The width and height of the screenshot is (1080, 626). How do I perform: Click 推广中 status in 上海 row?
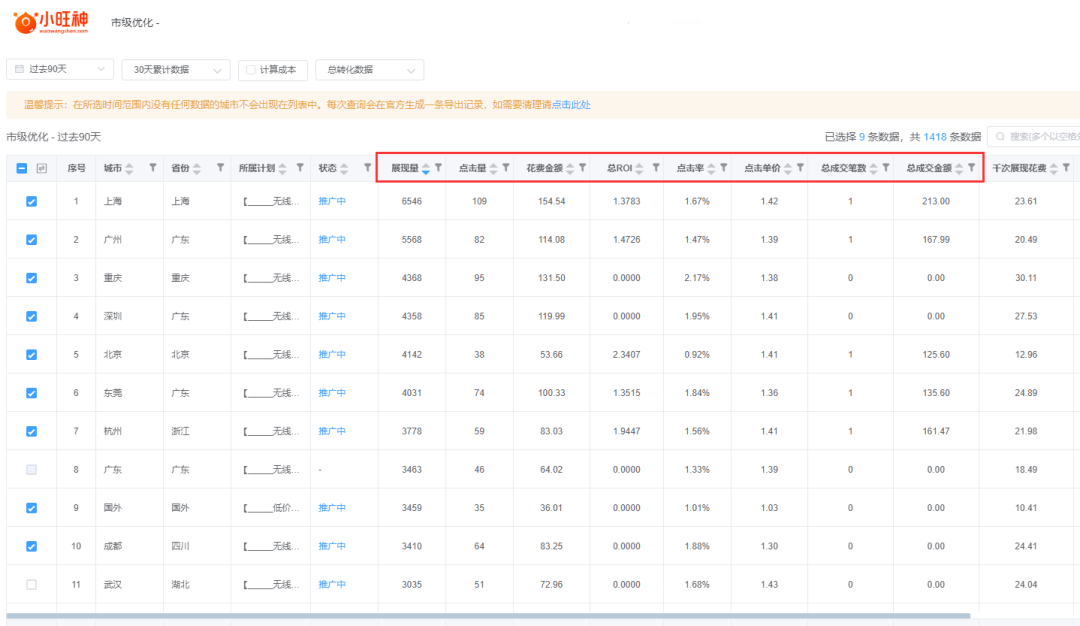(x=332, y=201)
